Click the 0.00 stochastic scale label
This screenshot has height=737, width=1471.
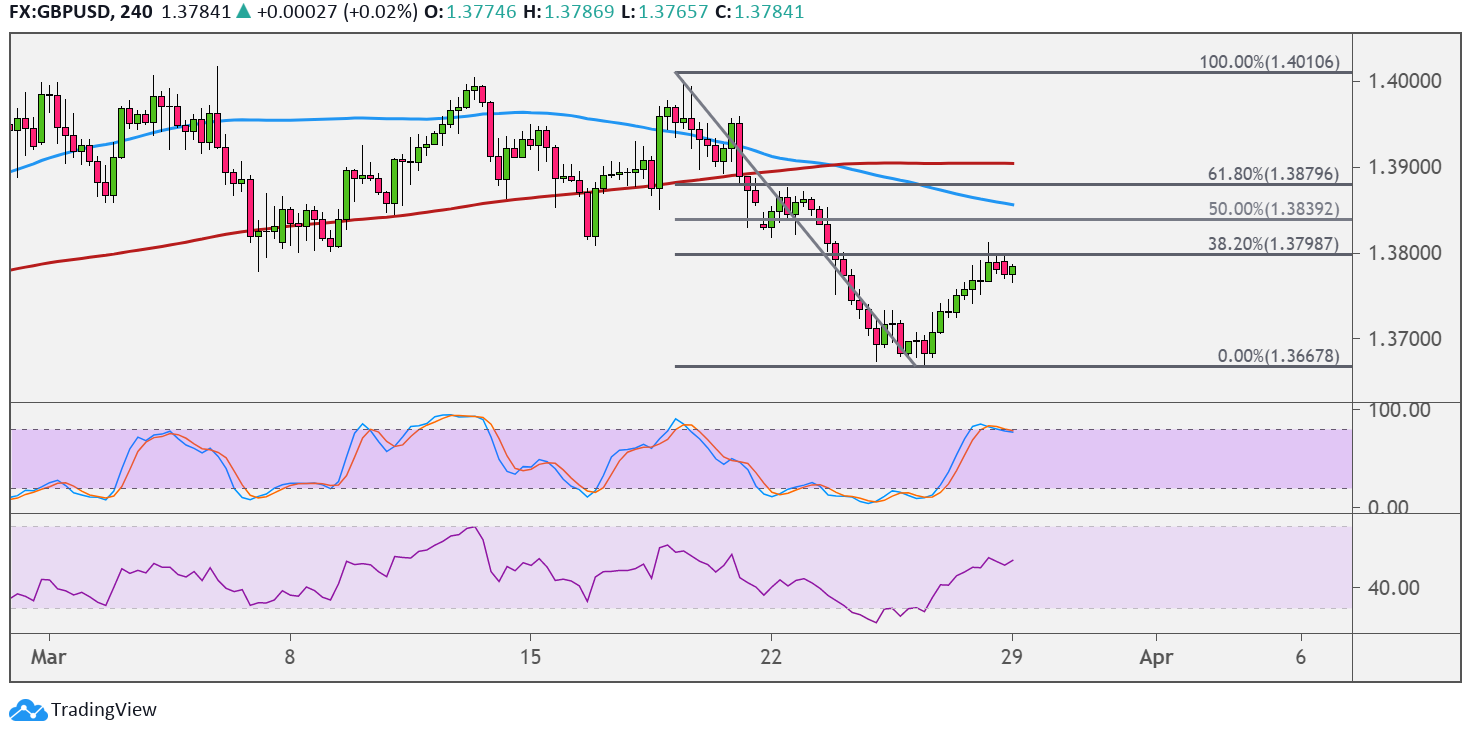1389,507
